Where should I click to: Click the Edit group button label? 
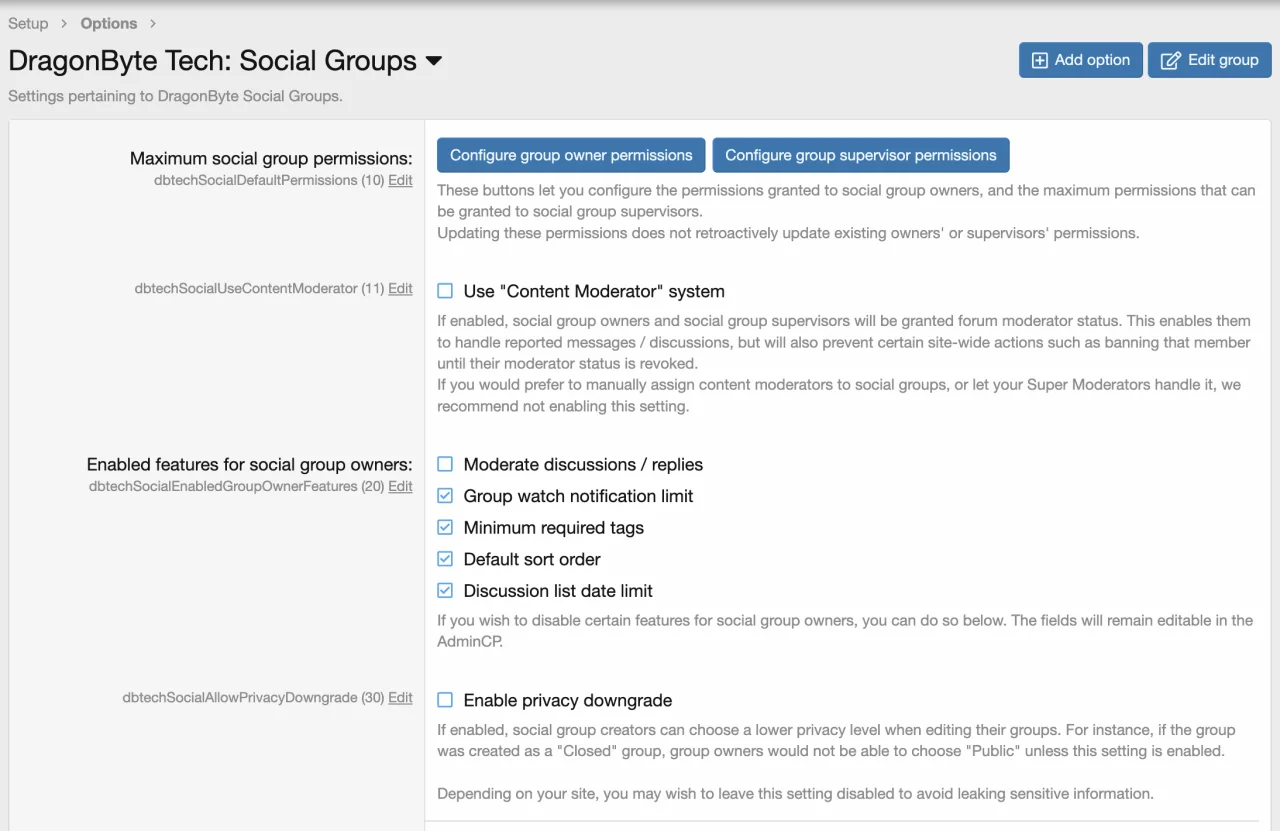click(1223, 60)
